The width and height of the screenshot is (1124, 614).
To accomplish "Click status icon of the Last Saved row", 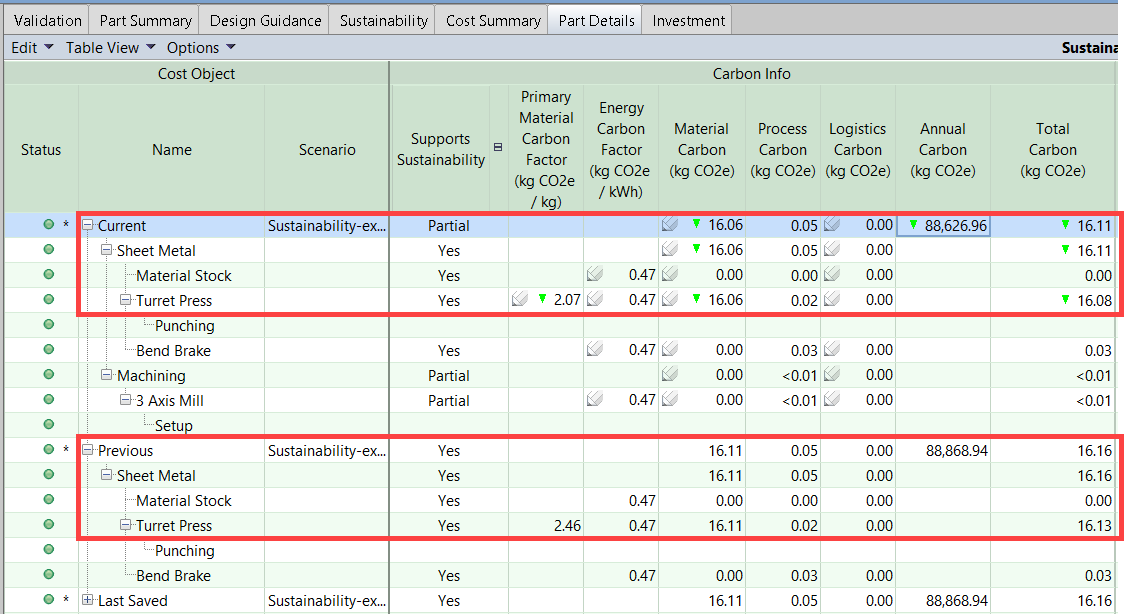I will (49, 599).
